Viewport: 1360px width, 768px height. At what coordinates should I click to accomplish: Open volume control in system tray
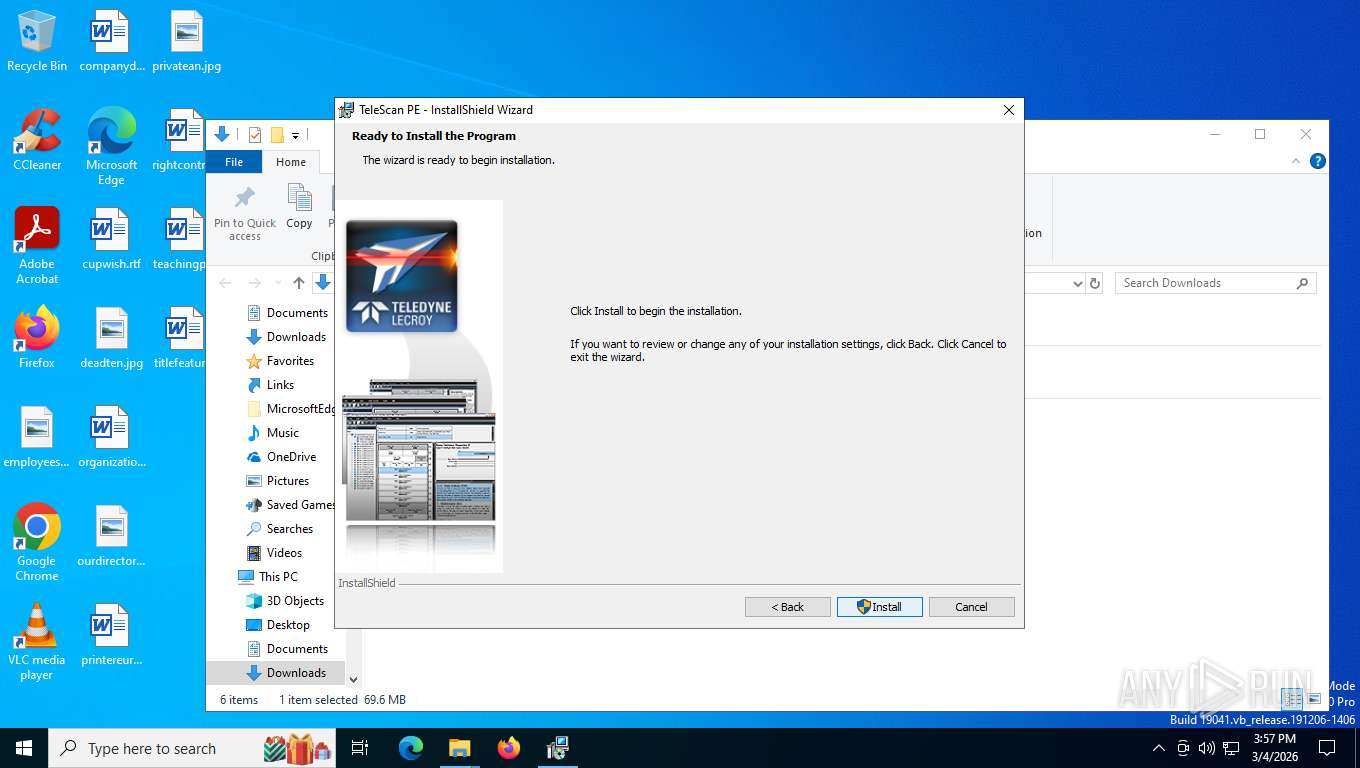click(x=1206, y=748)
